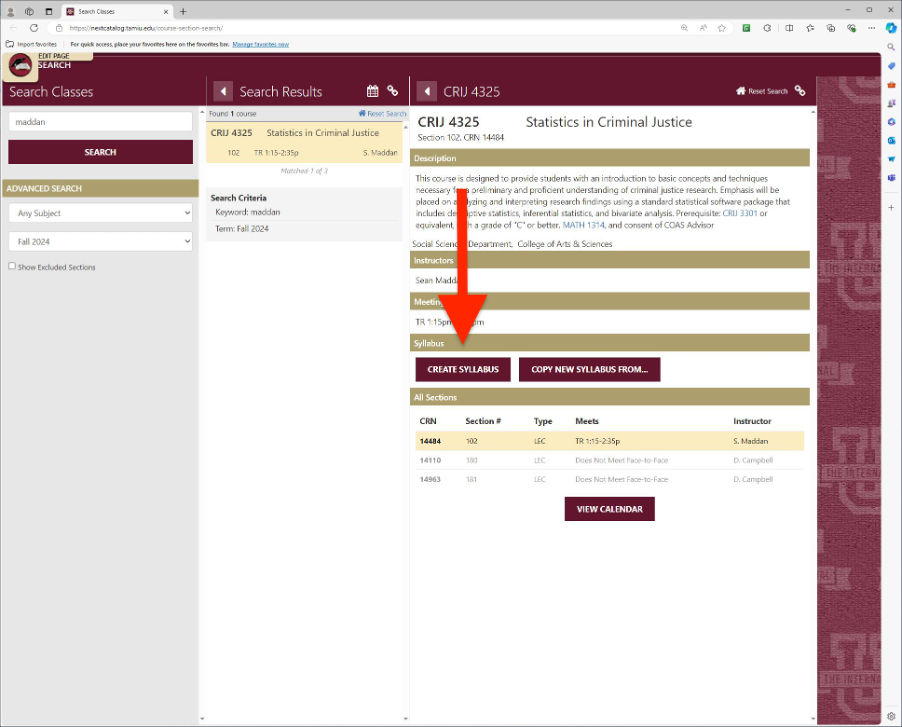Collapse Search Results panel with back arrow

(x=223, y=91)
